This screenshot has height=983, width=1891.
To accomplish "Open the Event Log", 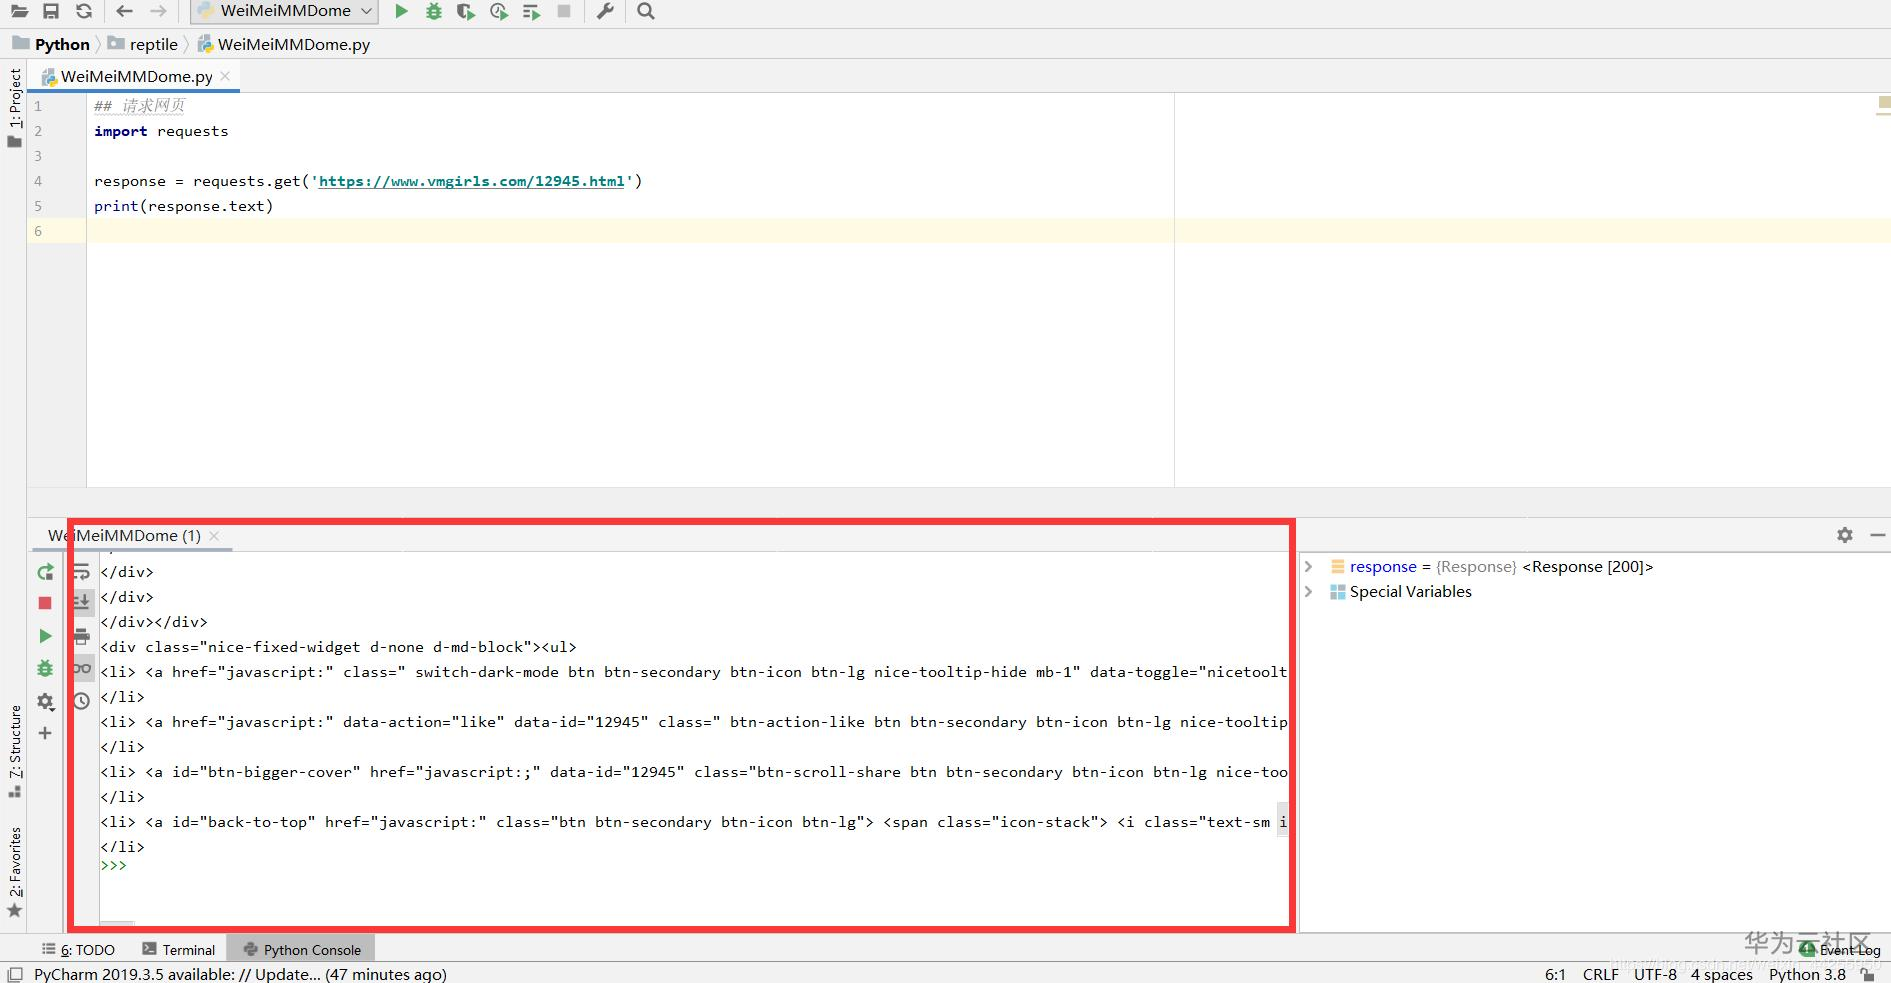I will (1840, 949).
